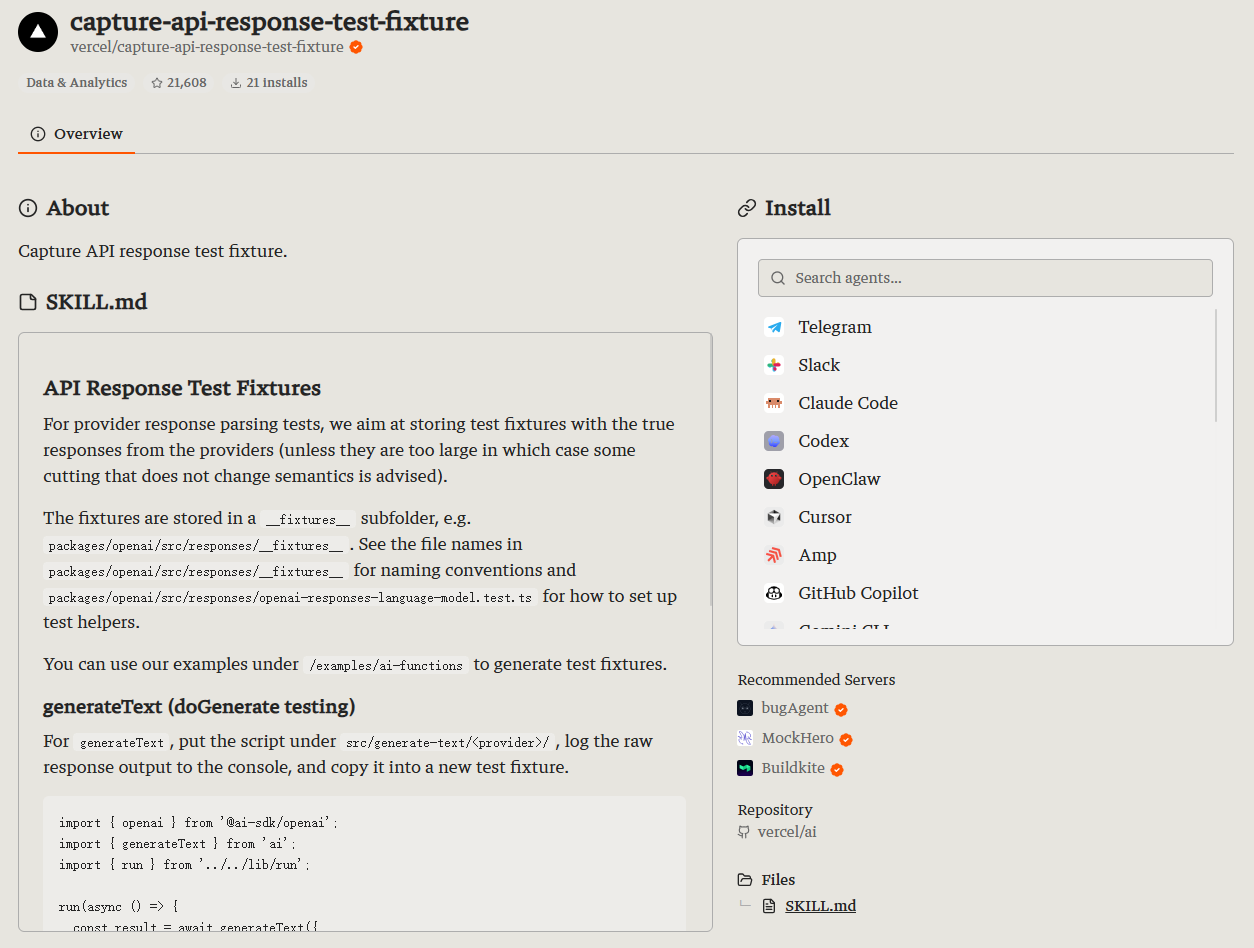This screenshot has height=948, width=1254.
Task: Click the star icon next to 21,608
Action: coord(157,83)
